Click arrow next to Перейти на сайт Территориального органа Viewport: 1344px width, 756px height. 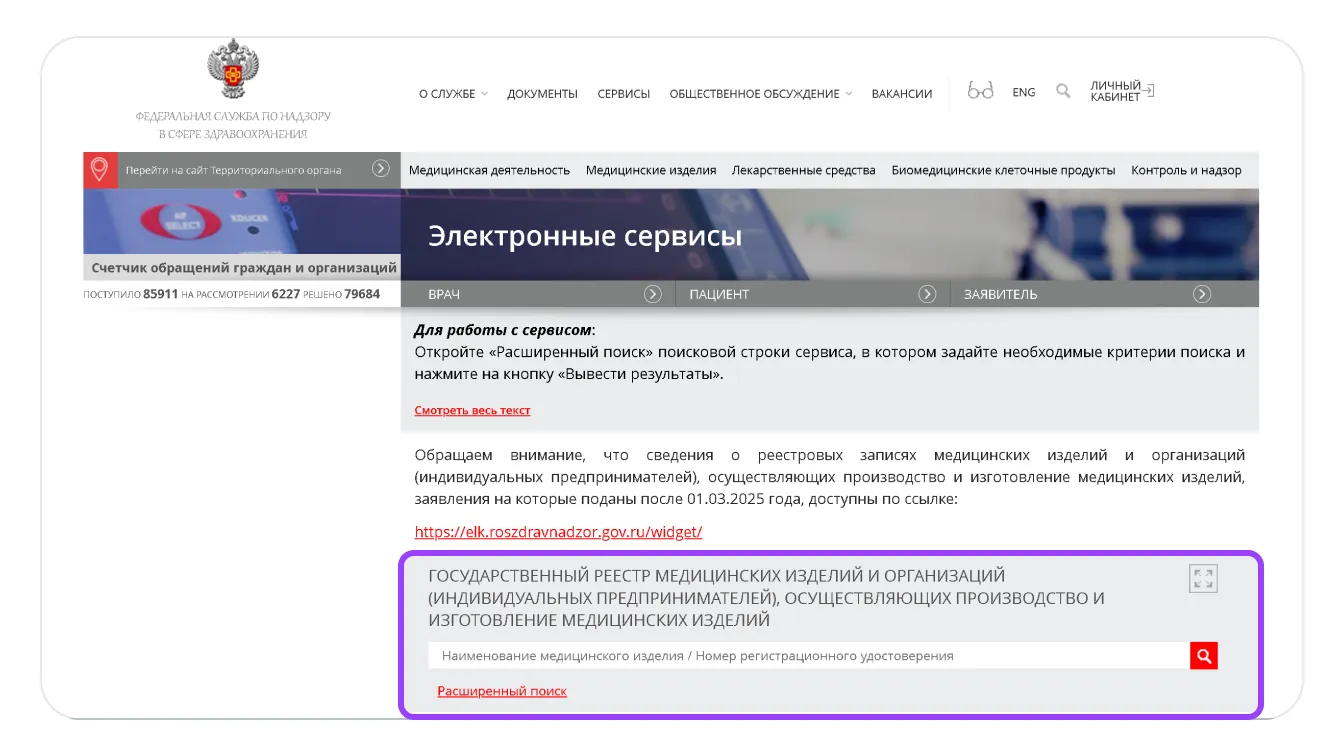[x=381, y=169]
